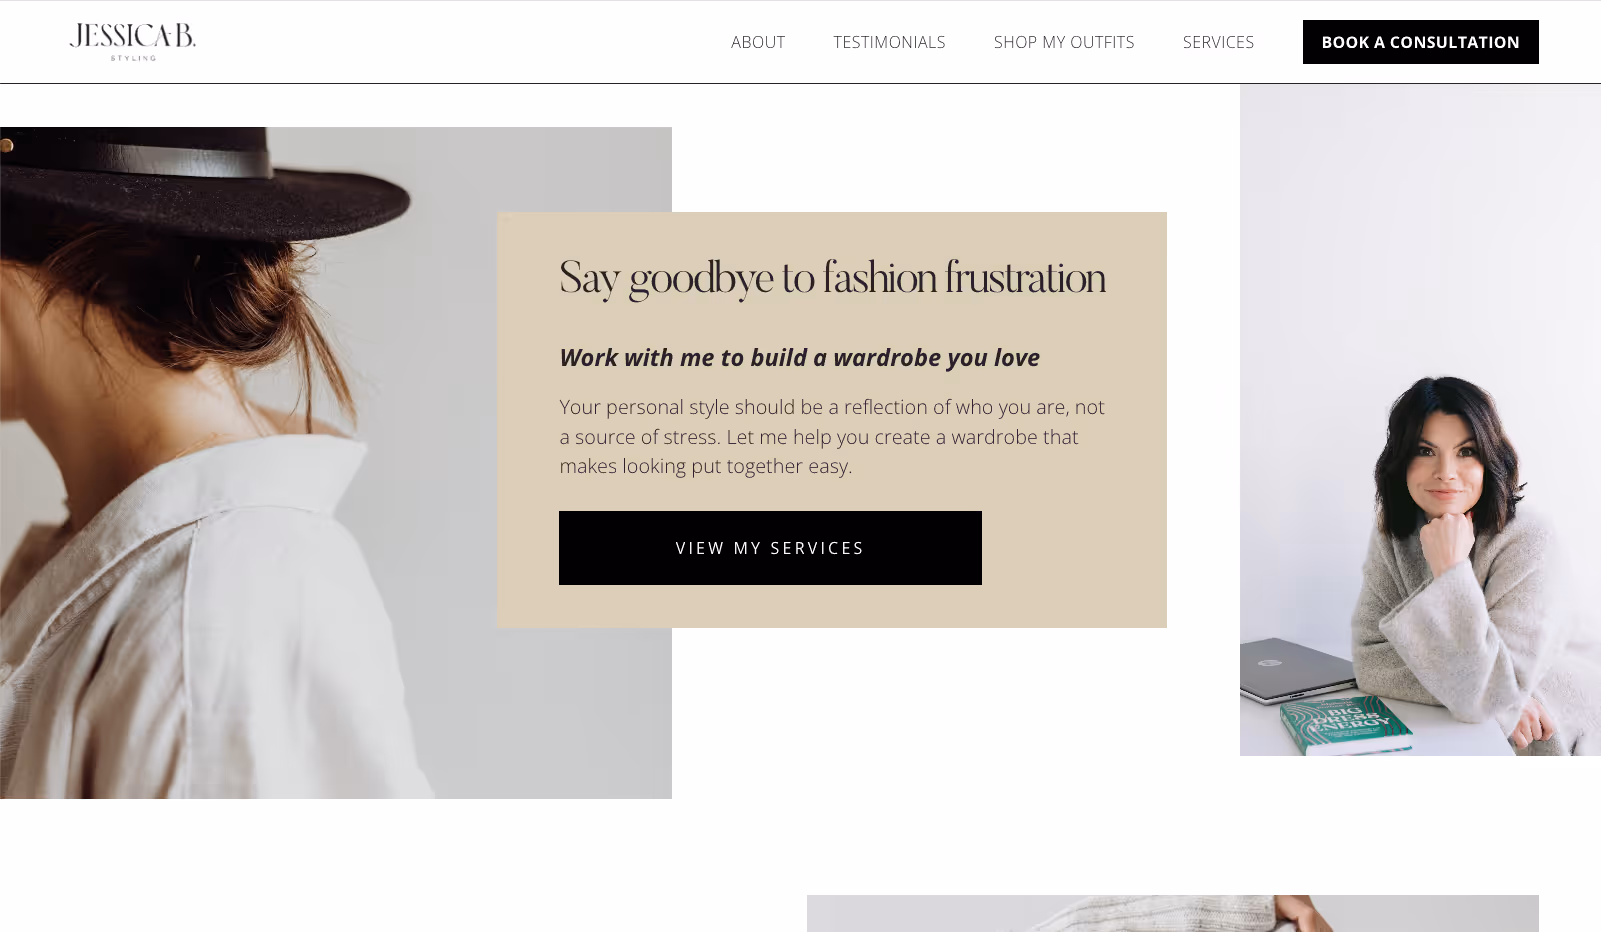Open the photo of the woman wearing a black hat
1601x932 pixels.
click(x=250, y=463)
